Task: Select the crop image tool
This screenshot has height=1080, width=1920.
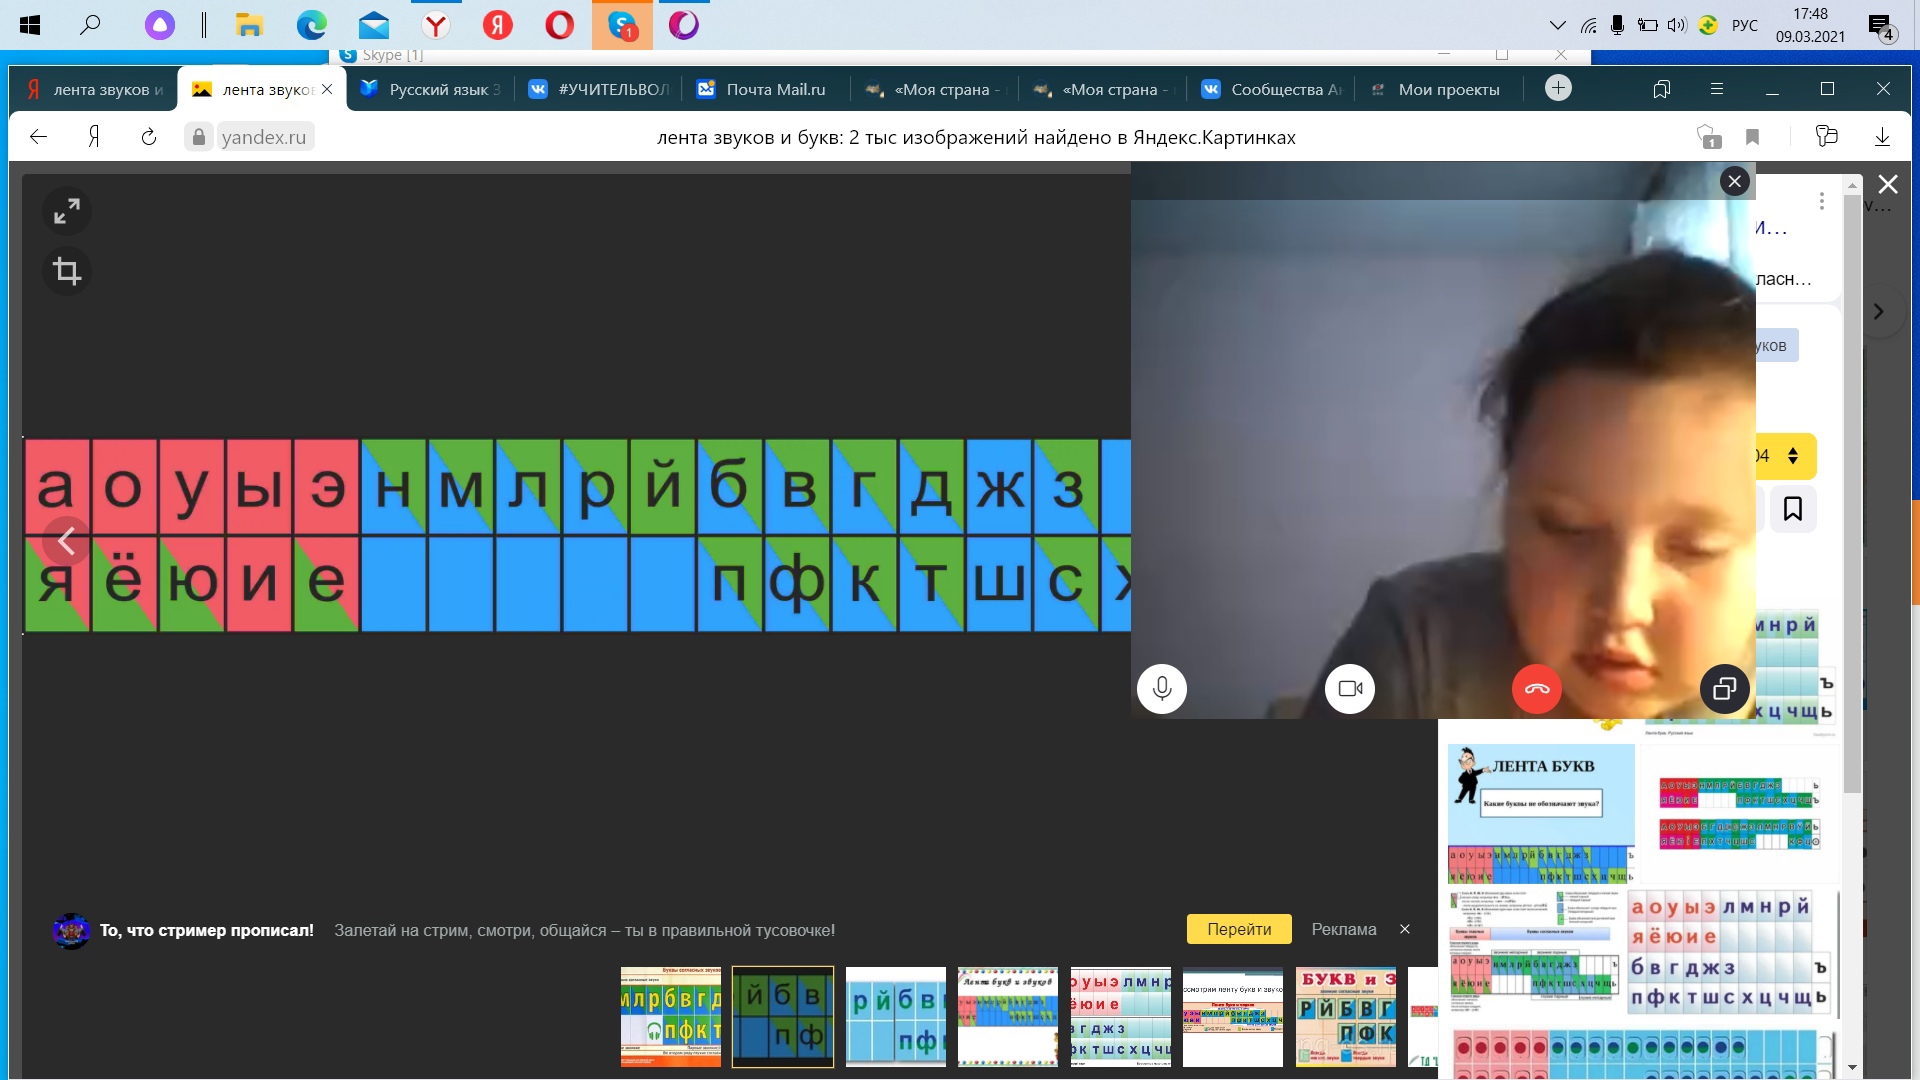Action: click(67, 271)
